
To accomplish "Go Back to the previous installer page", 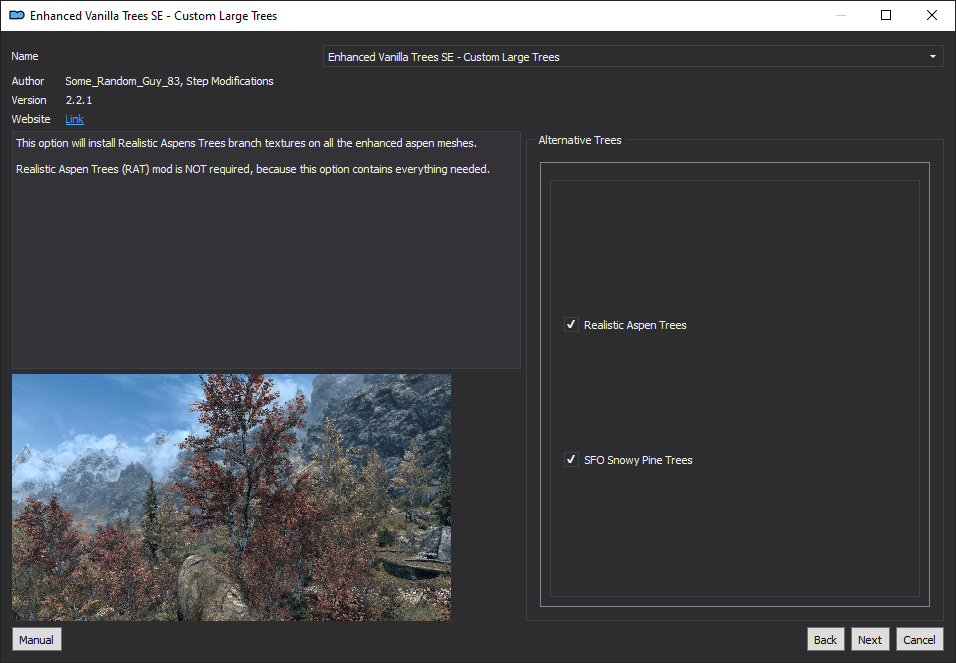I will point(826,639).
